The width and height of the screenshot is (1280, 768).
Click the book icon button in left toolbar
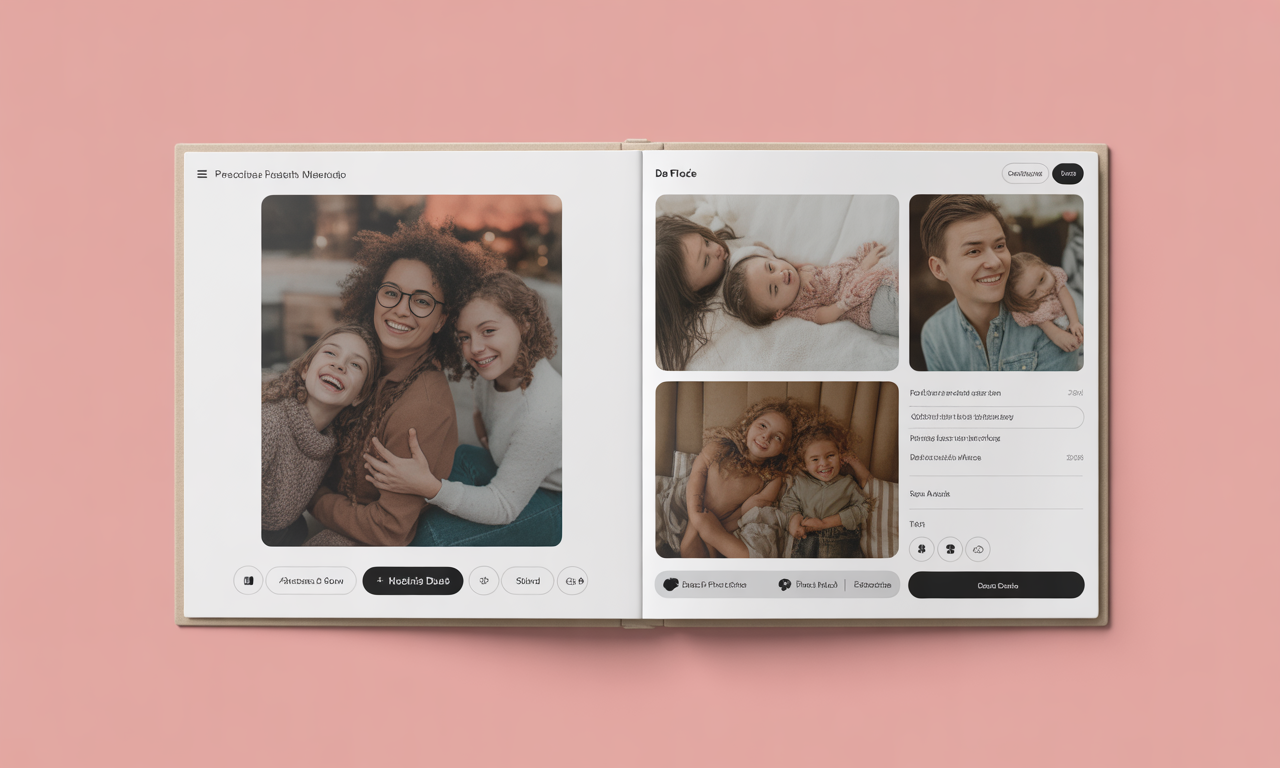click(248, 581)
